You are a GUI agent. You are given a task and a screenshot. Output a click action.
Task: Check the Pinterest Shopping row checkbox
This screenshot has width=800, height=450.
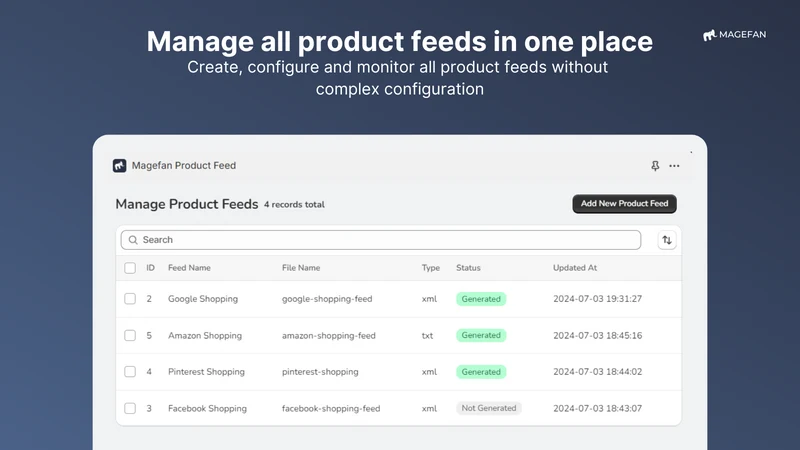coord(130,371)
